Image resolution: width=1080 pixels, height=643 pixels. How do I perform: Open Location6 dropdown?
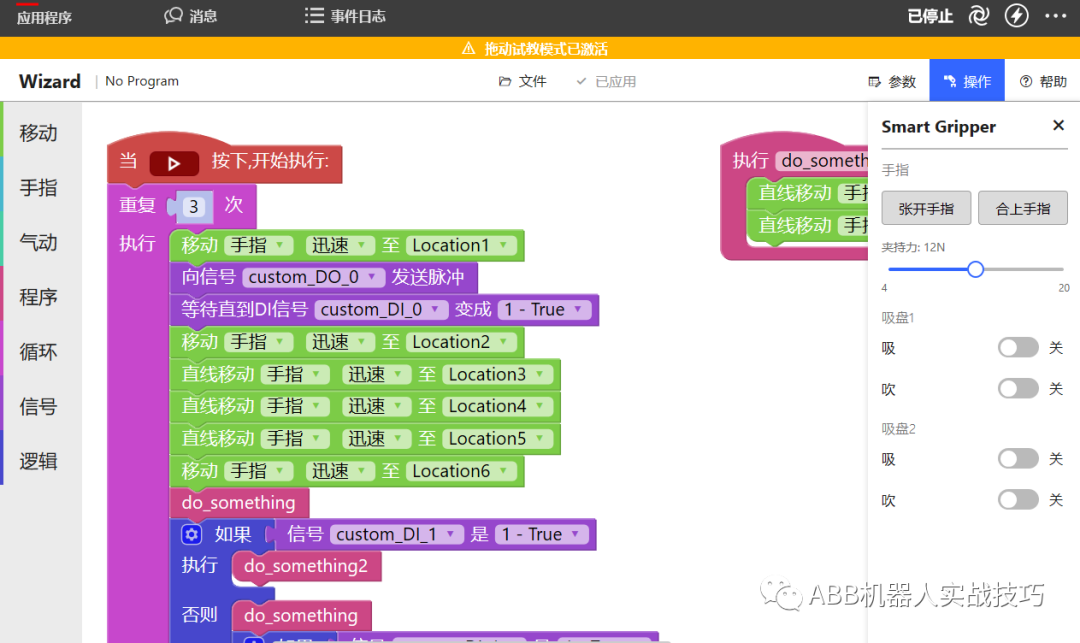[x=461, y=471]
